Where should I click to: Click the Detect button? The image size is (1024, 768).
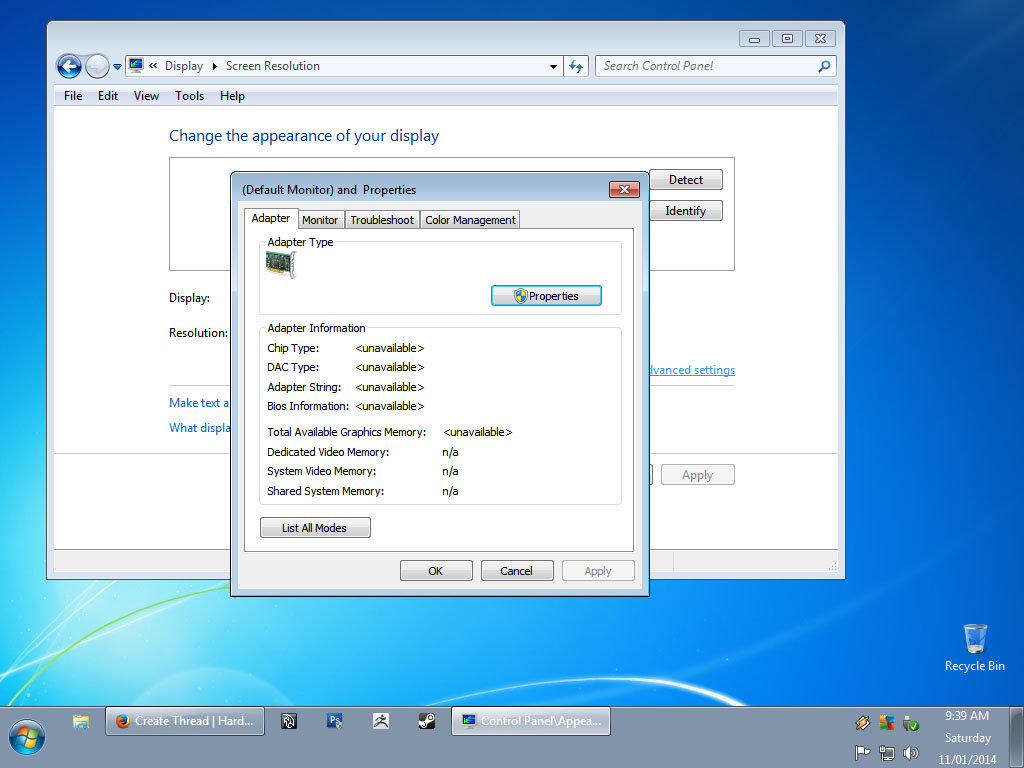click(686, 180)
